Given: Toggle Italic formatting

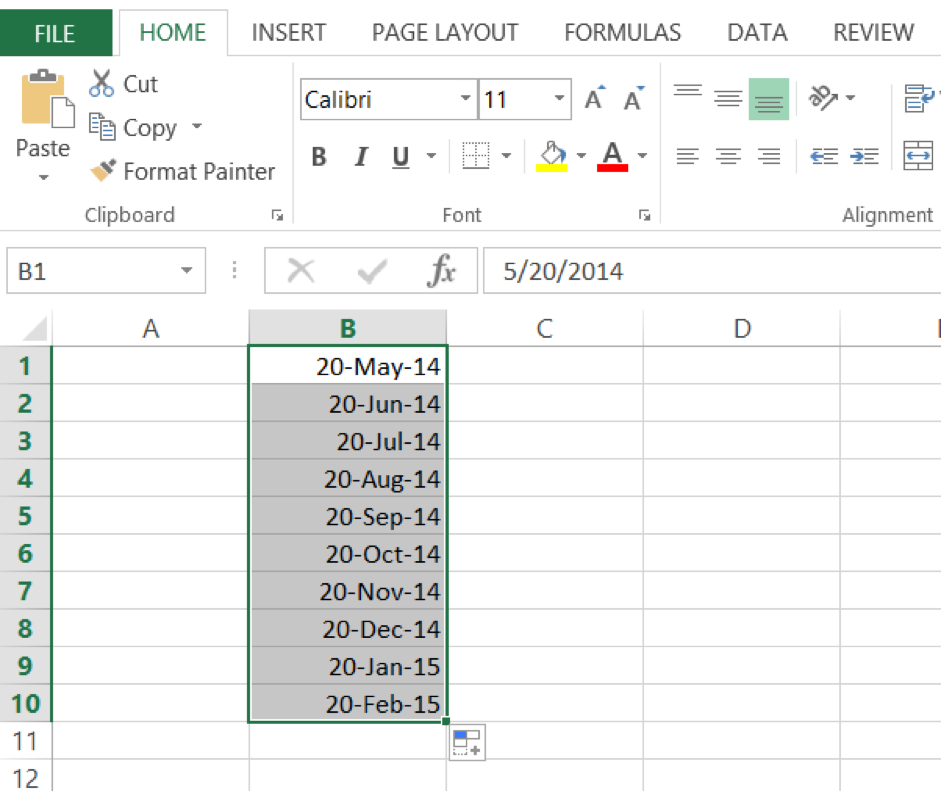Looking at the screenshot, I should pos(361,157).
